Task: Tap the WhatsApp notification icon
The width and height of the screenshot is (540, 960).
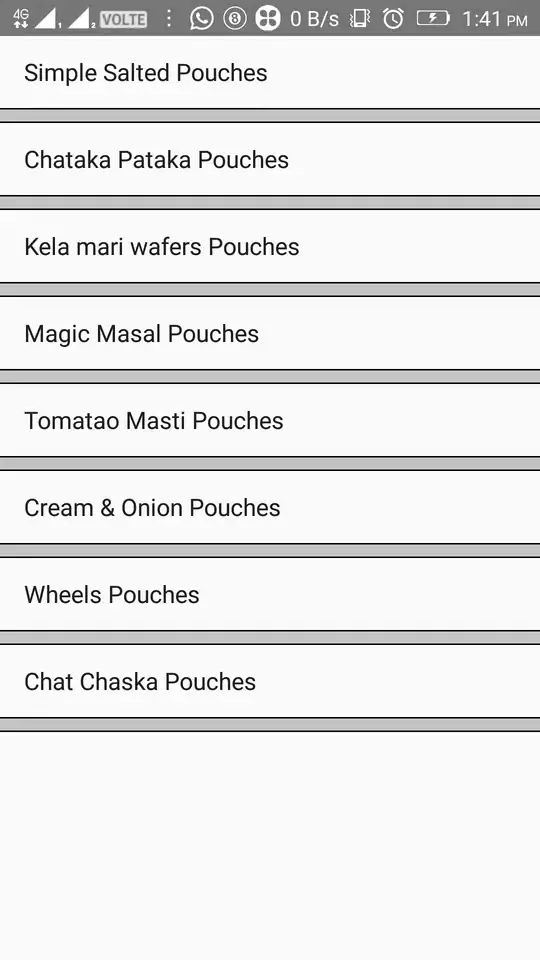Action: click(201, 18)
